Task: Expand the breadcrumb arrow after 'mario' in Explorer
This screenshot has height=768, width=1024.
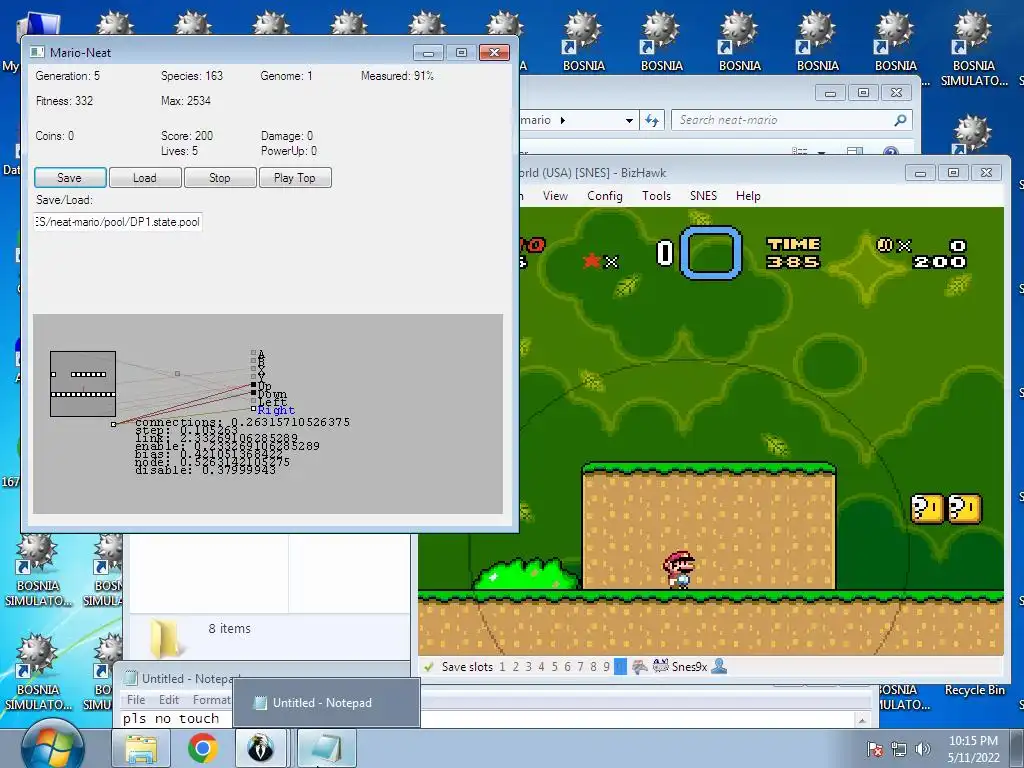Action: [x=563, y=120]
